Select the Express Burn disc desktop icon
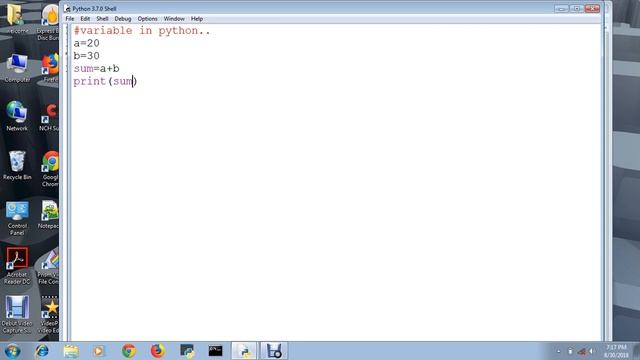 (50, 23)
